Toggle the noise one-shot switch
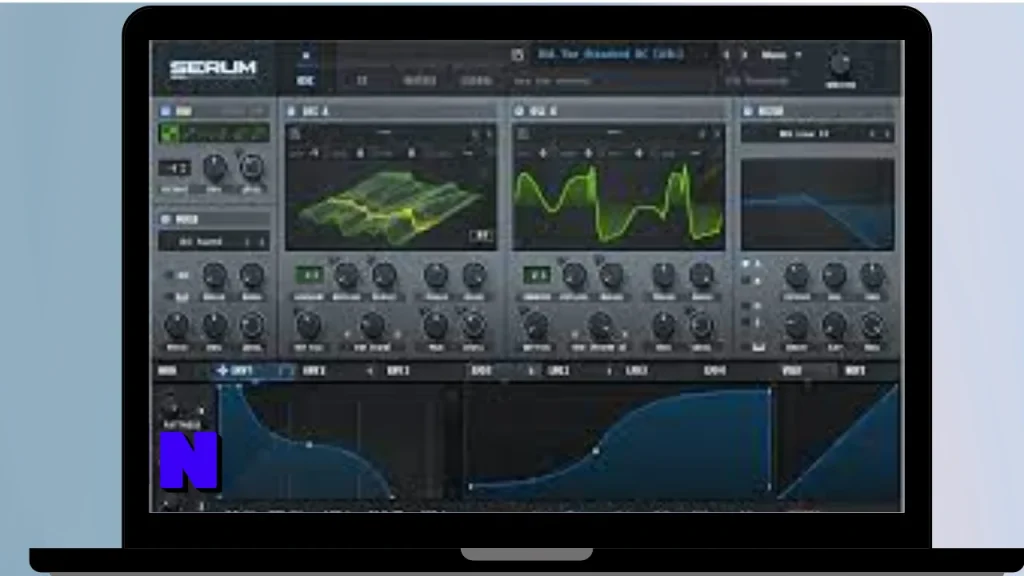This screenshot has width=1024, height=576. tap(170, 276)
